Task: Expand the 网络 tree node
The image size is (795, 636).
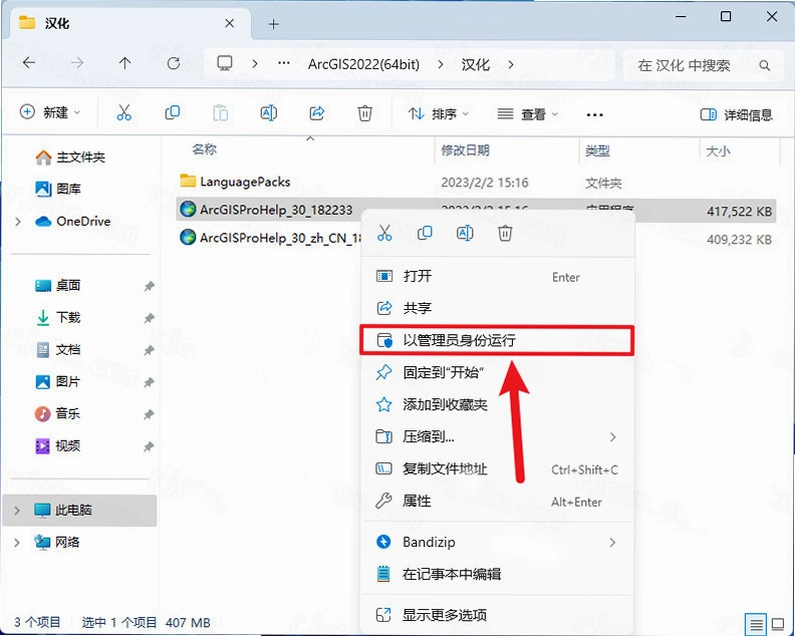Action: coord(17,542)
